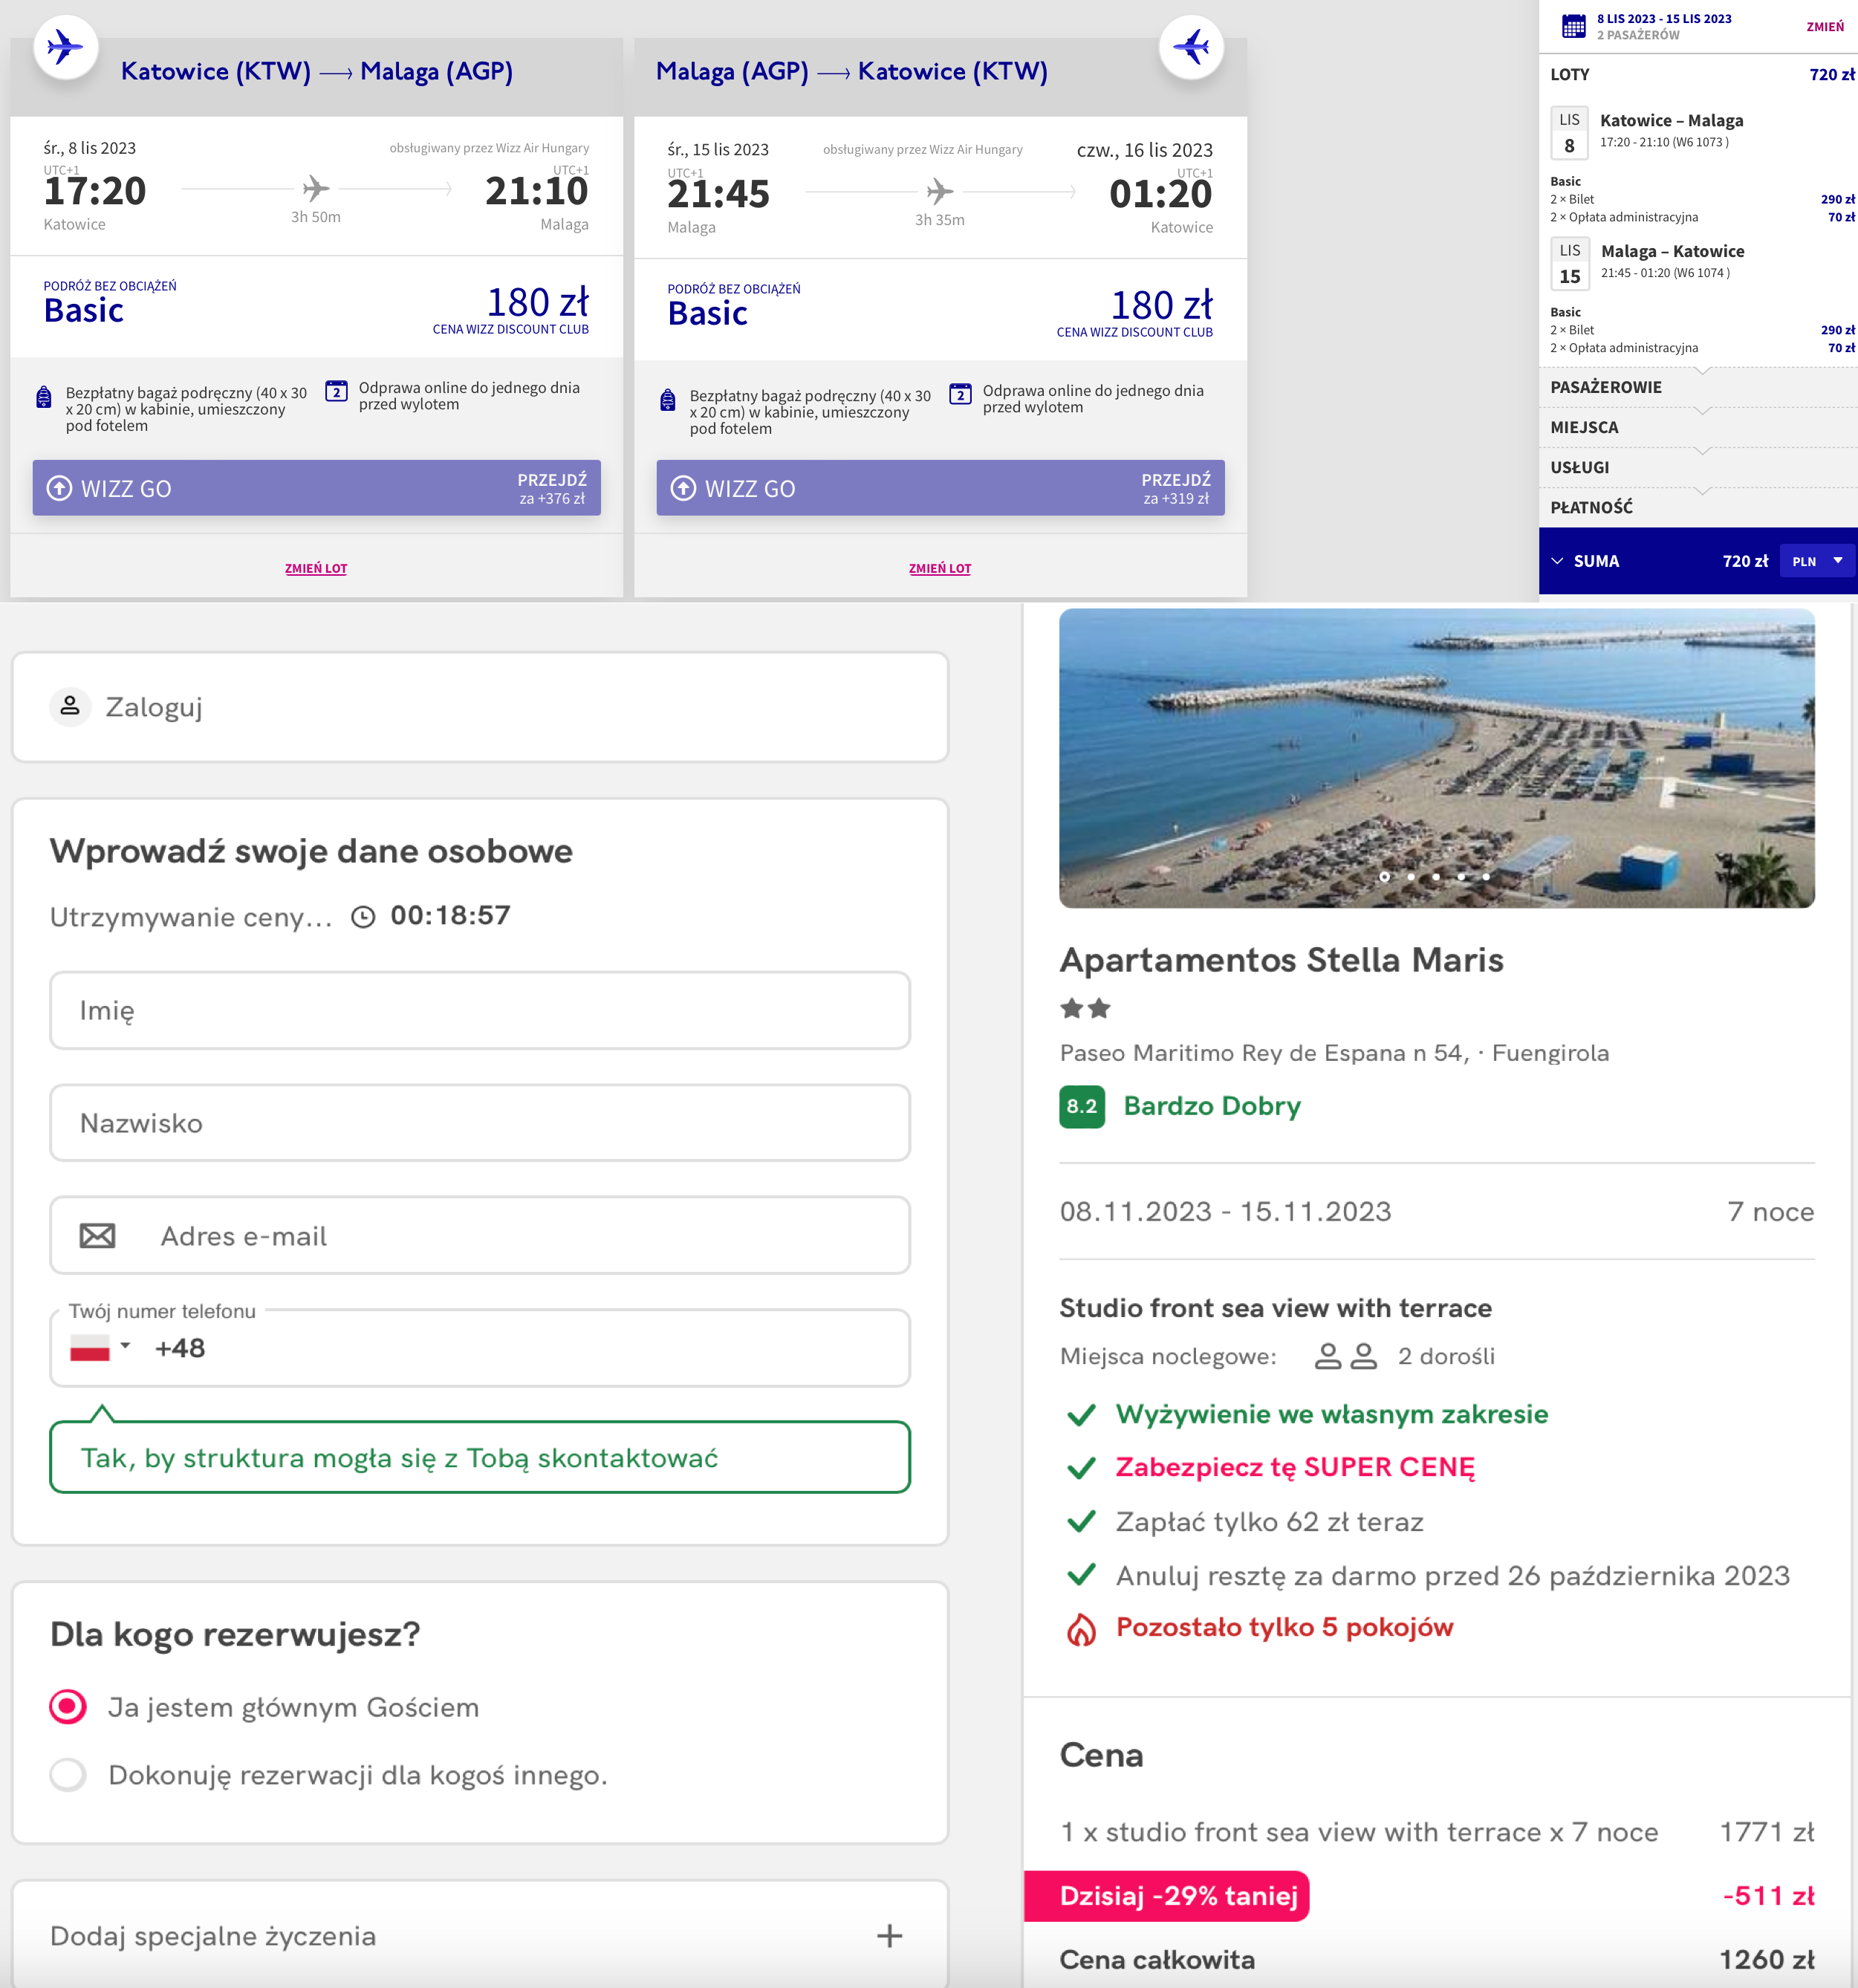Upgrade outbound flight to WIZZ GO for +376 zł
1858x1988 pixels.
(x=316, y=488)
